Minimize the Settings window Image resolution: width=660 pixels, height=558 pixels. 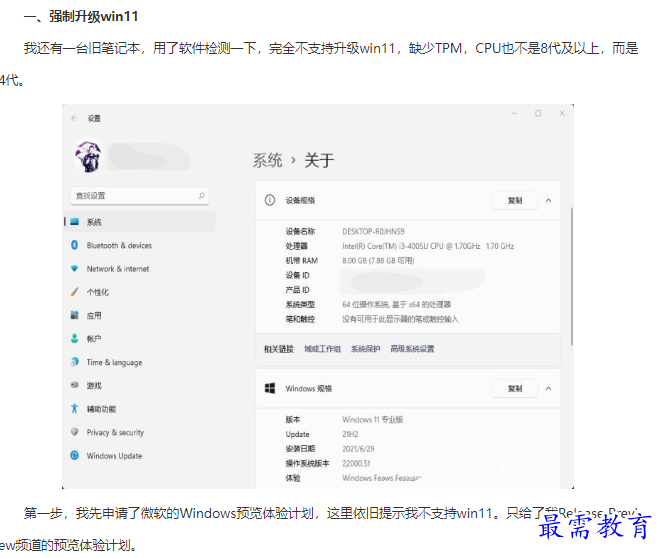(514, 114)
